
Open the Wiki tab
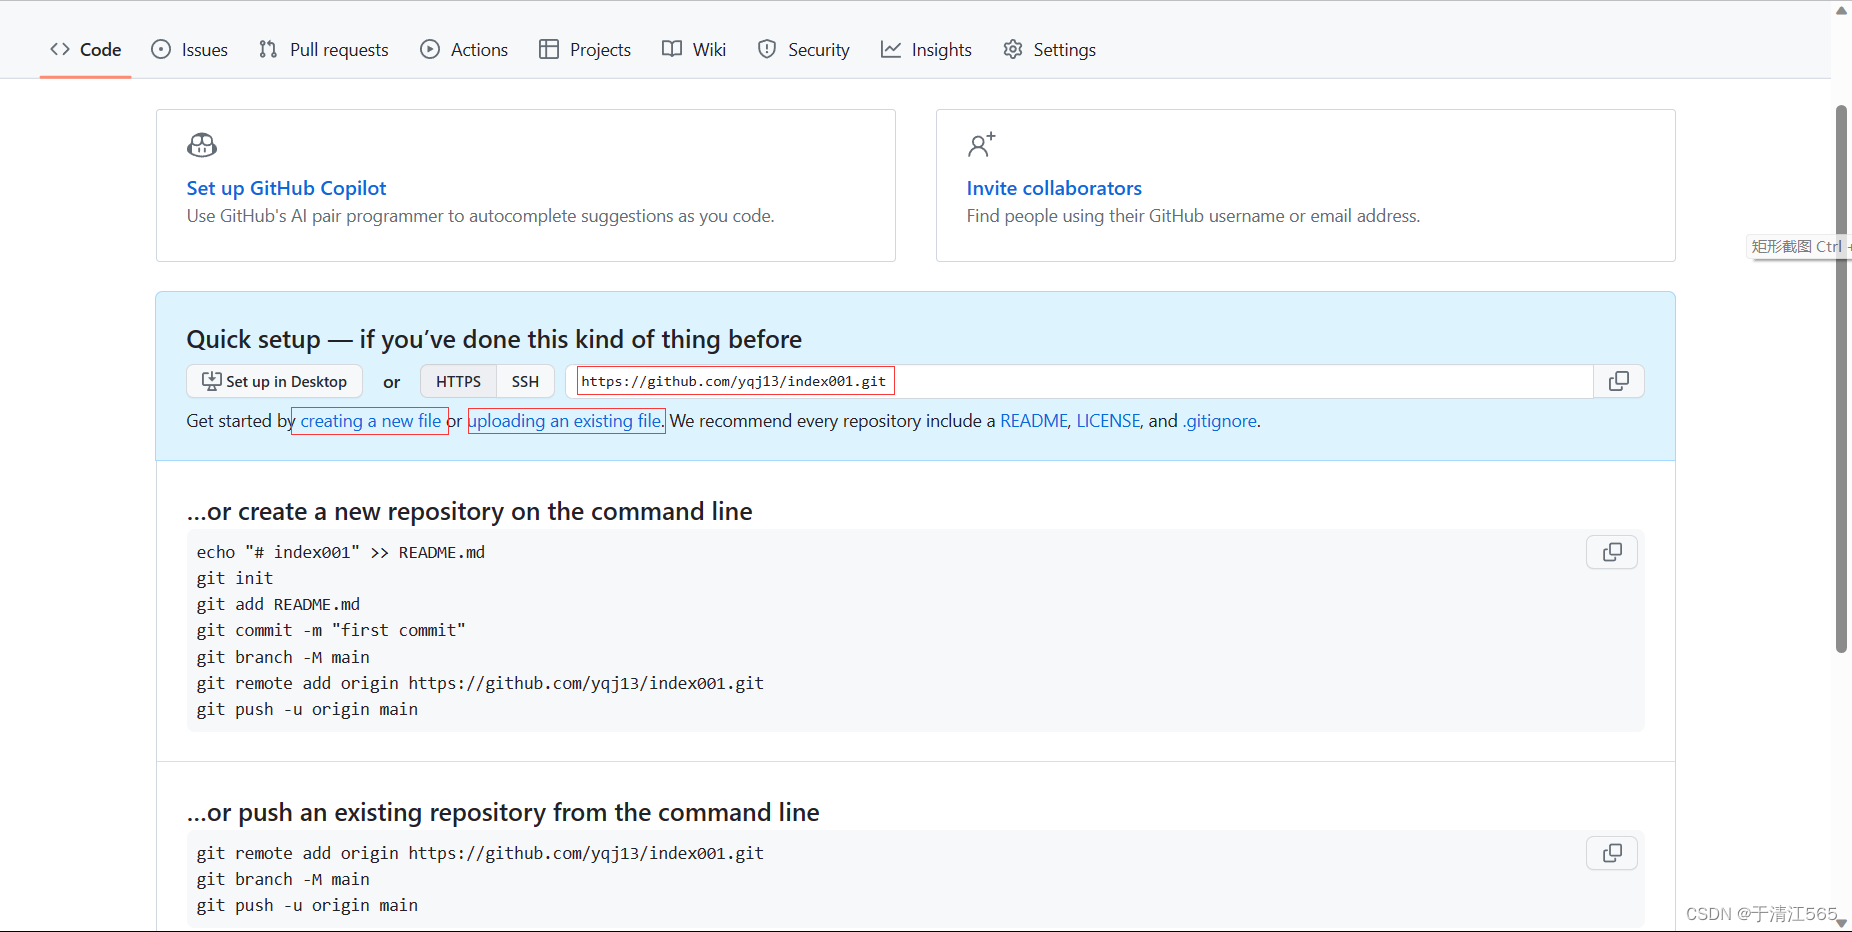(694, 49)
